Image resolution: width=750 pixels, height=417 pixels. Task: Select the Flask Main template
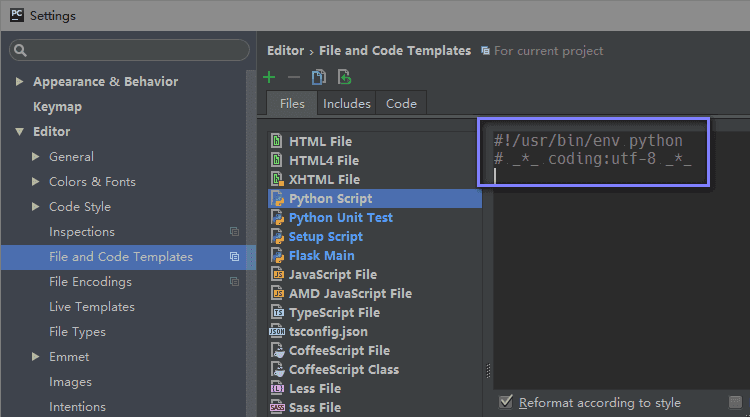pyautogui.click(x=321, y=255)
